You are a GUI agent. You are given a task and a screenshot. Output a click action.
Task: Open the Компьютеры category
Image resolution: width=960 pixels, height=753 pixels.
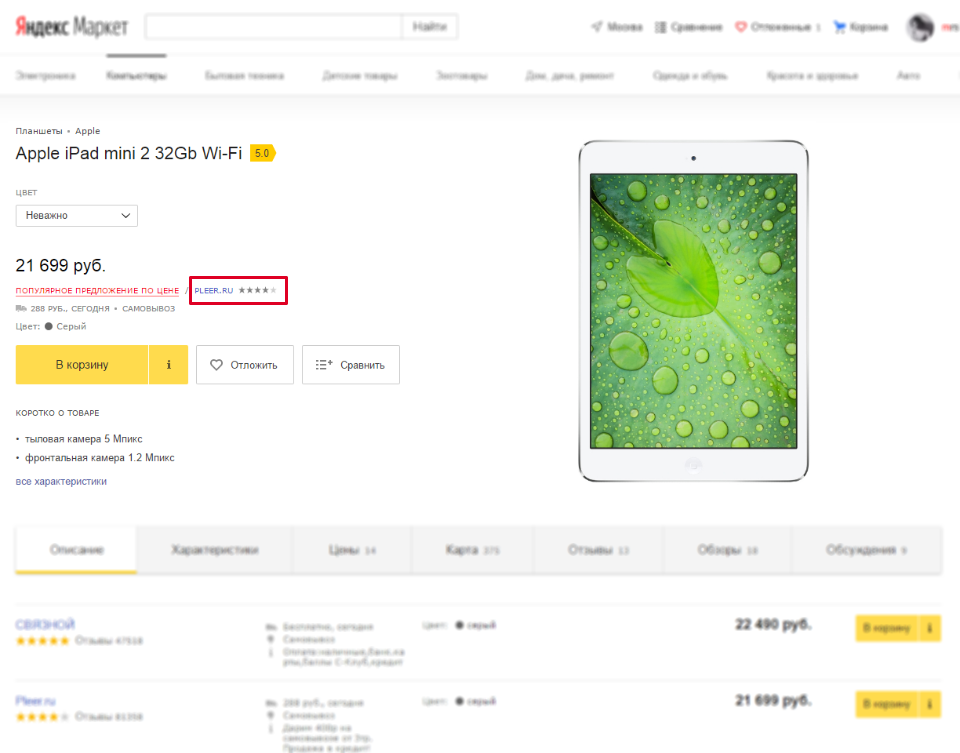[x=136, y=76]
